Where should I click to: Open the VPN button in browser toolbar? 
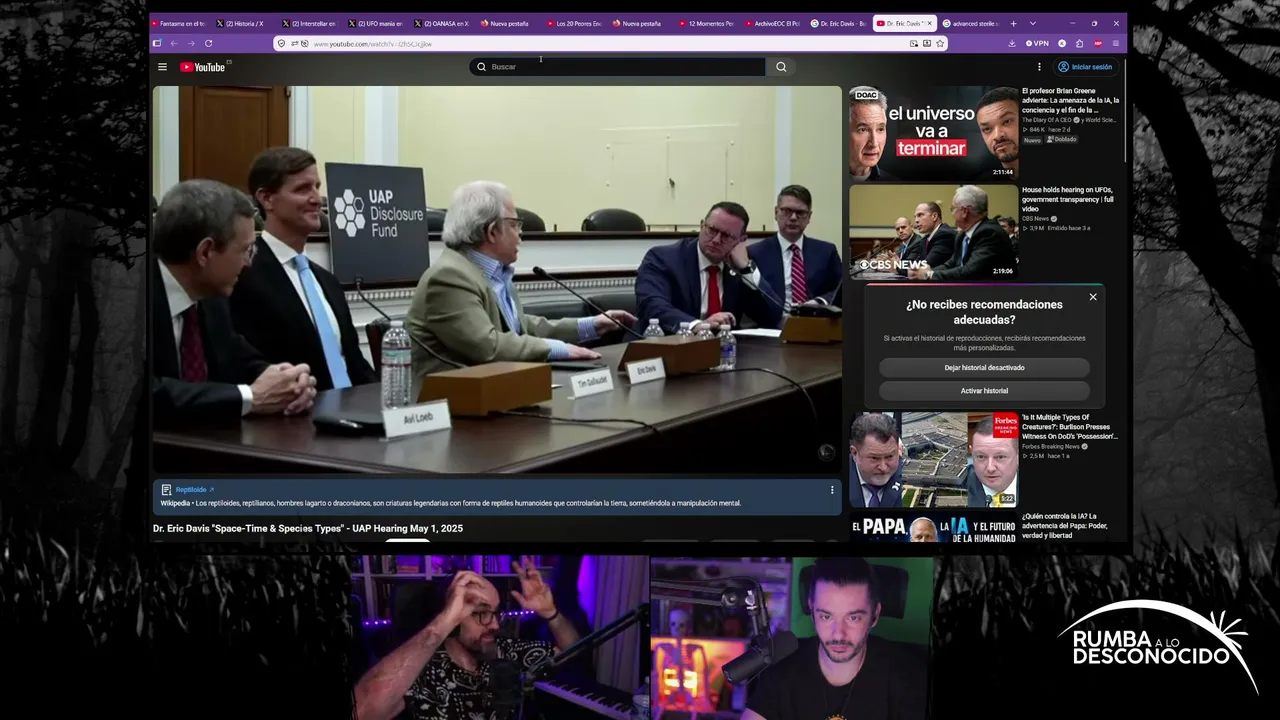(1037, 43)
